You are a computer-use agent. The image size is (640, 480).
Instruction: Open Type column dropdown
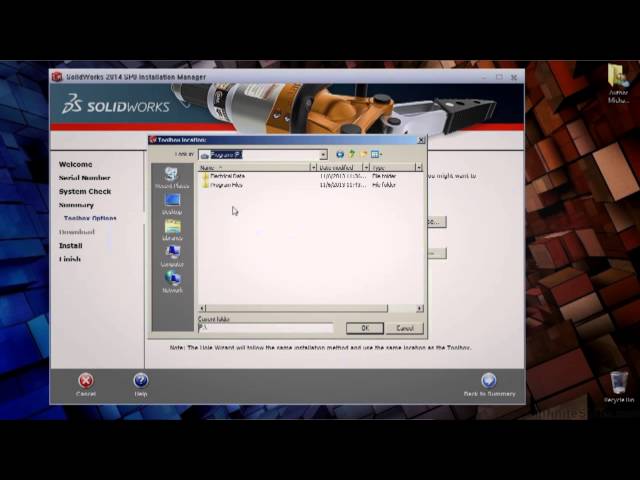[418, 167]
